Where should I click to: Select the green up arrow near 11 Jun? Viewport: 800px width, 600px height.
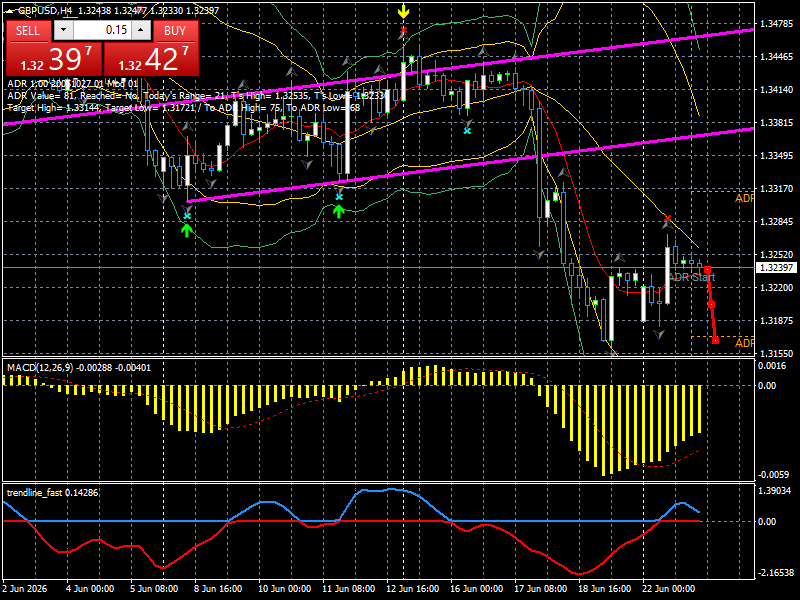click(339, 211)
